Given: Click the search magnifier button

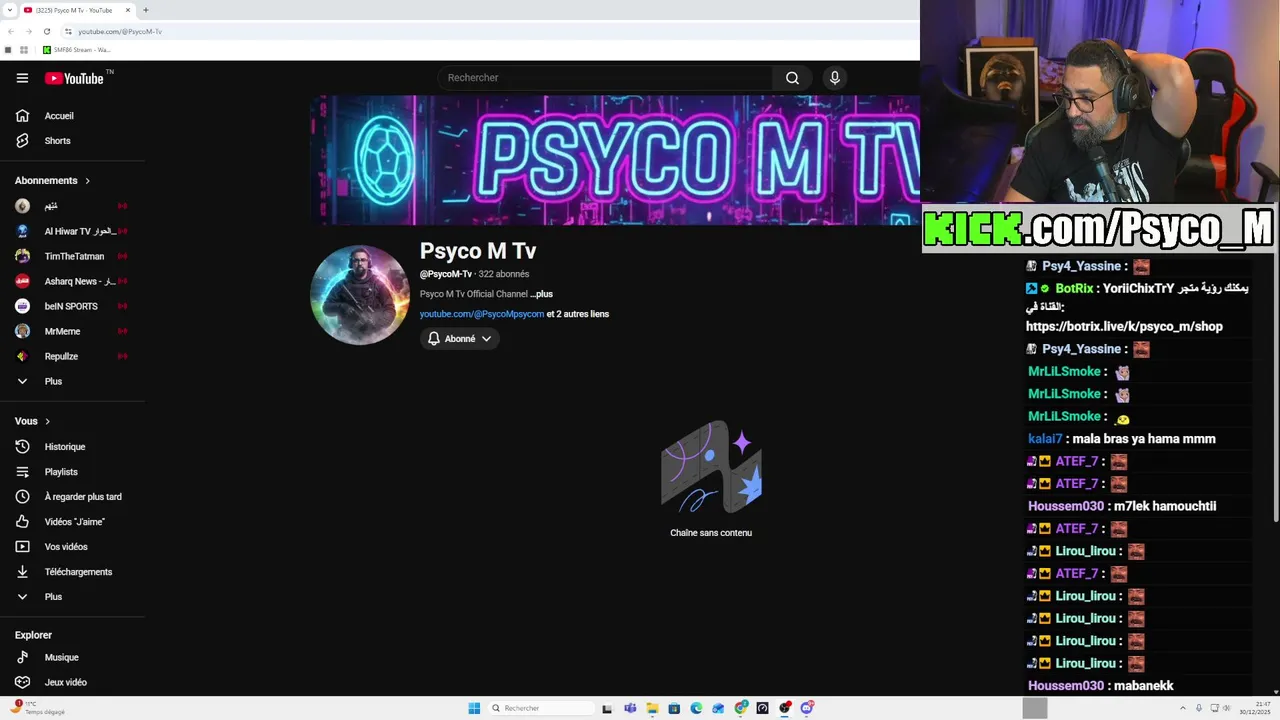Looking at the screenshot, I should pos(792,78).
